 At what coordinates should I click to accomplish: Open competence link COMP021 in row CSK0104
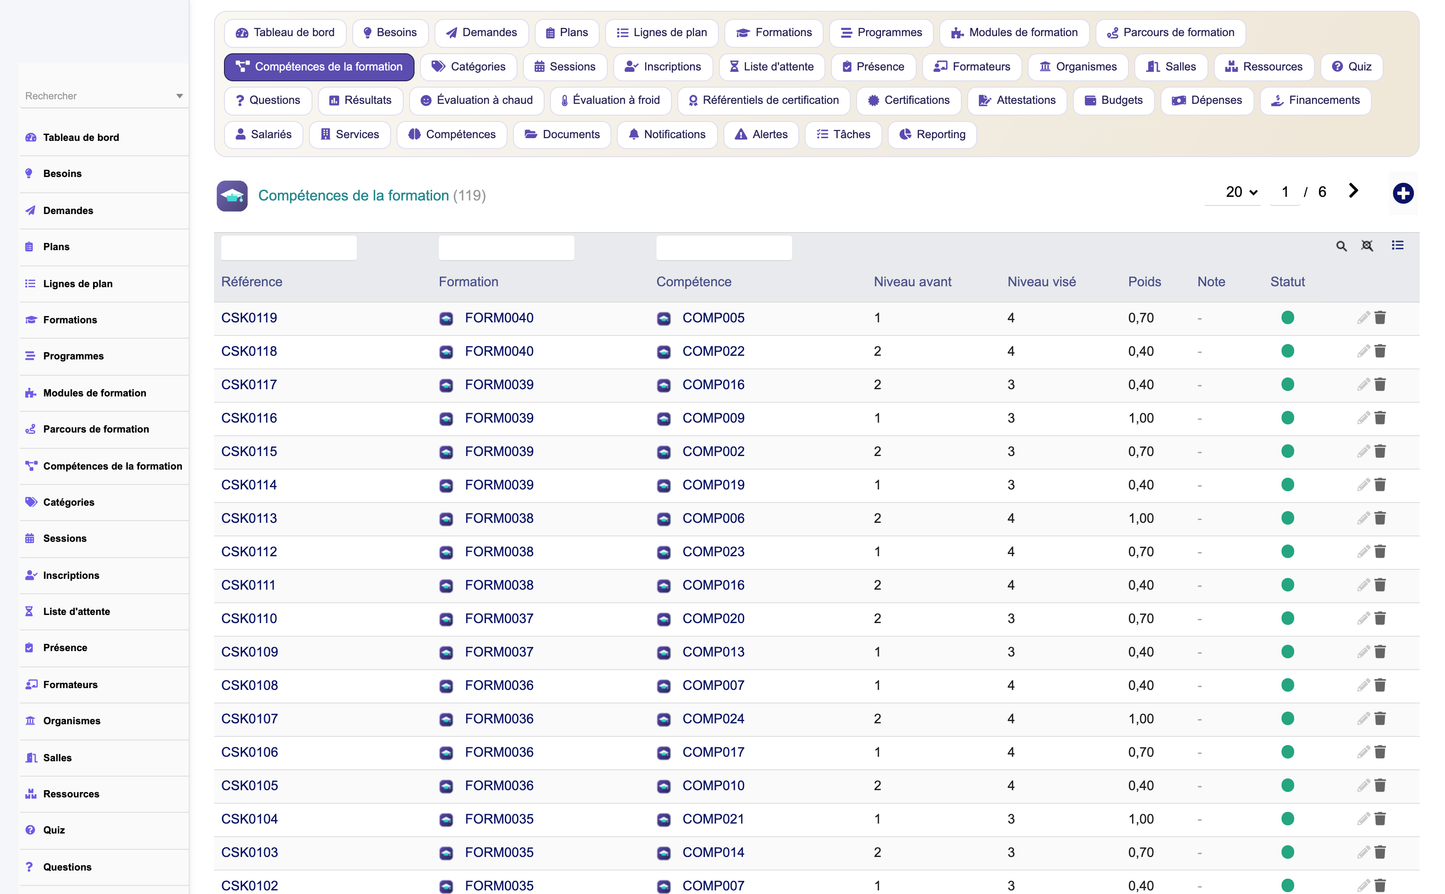(x=713, y=819)
